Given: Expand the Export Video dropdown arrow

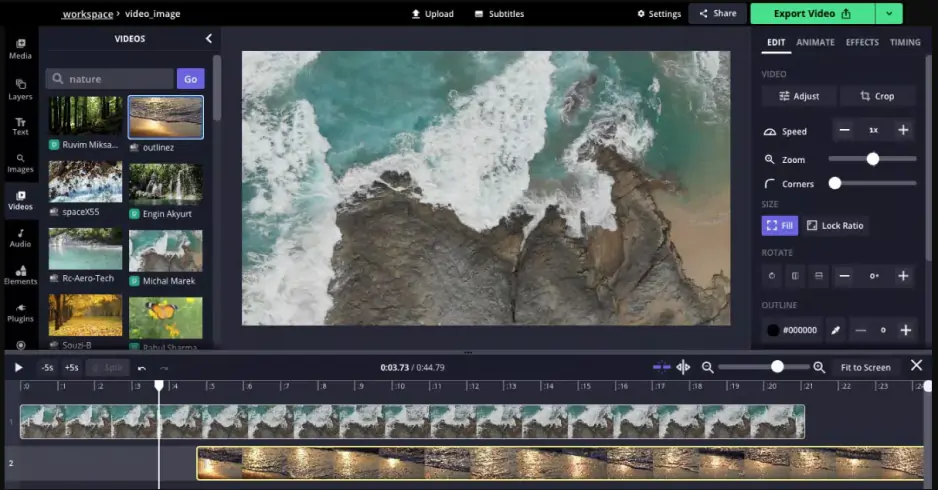Looking at the screenshot, I should point(889,14).
